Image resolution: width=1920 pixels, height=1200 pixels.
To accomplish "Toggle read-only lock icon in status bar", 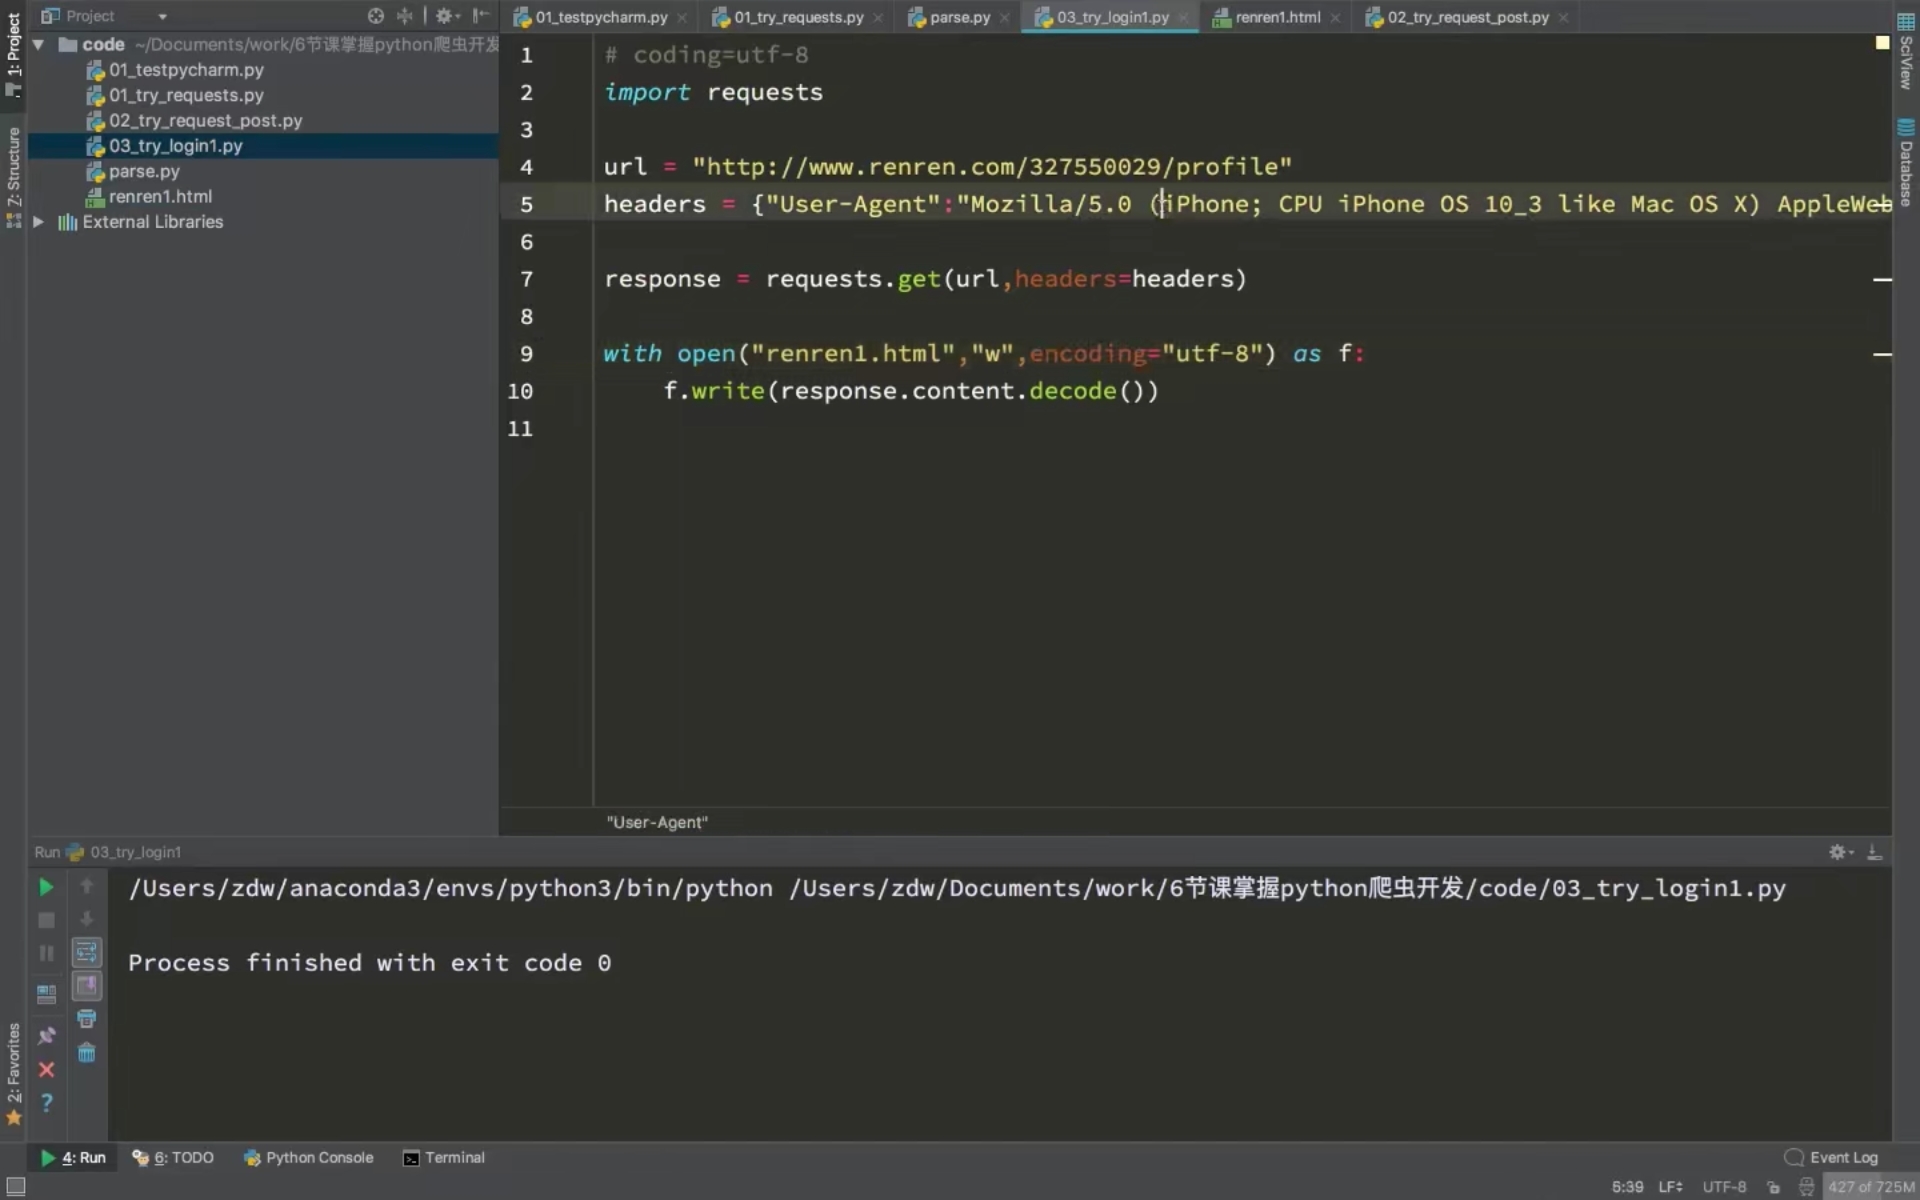I will click(1773, 1187).
